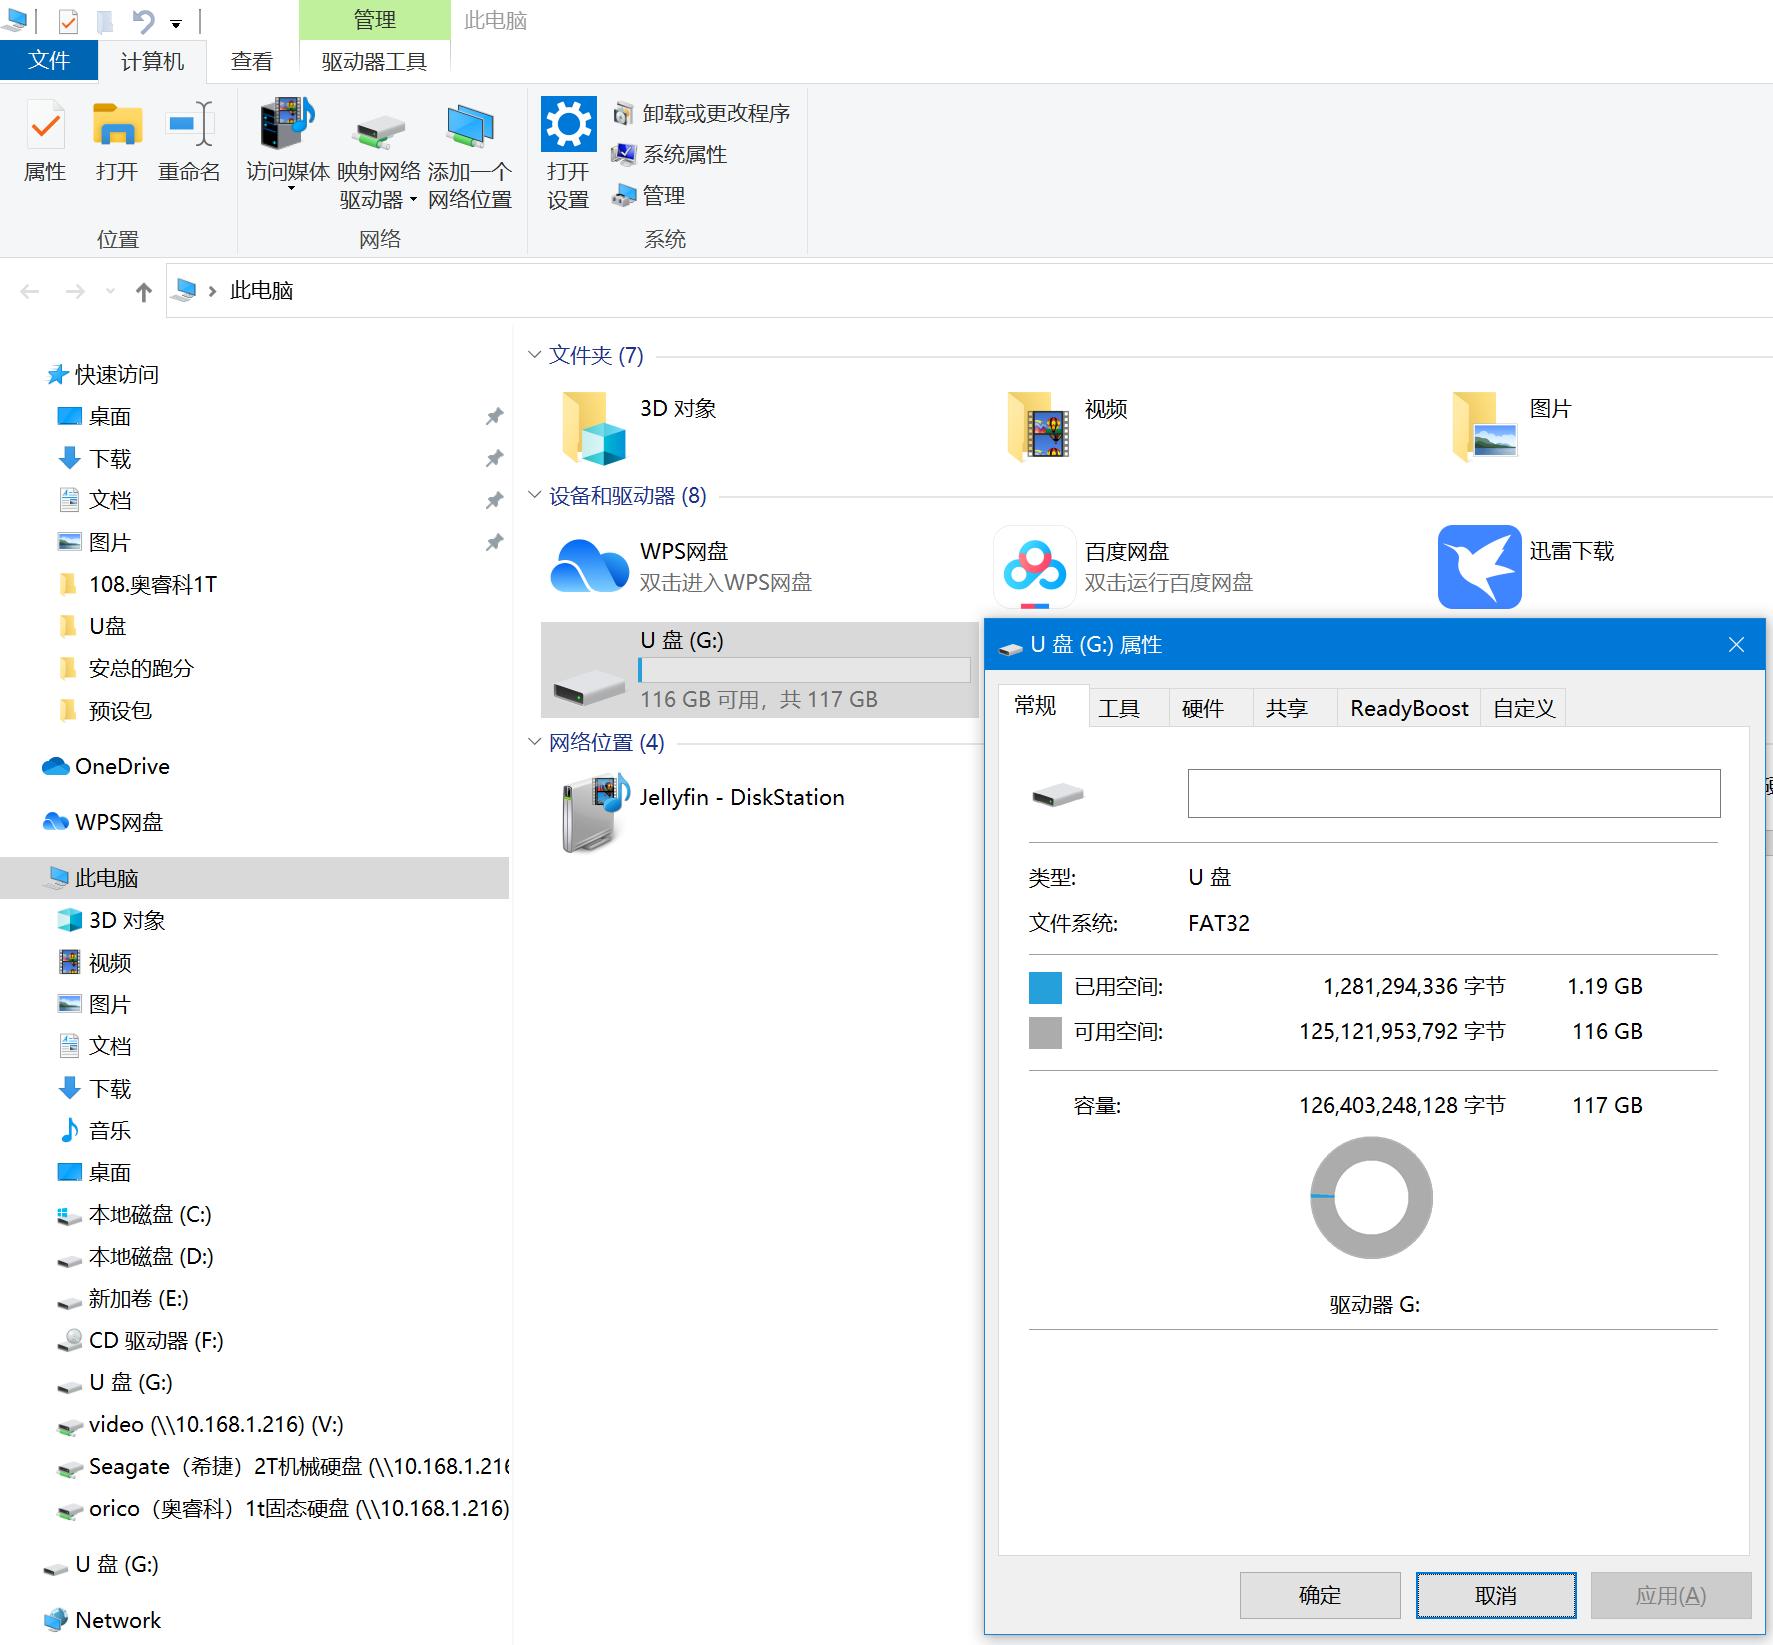Viewport: 1773px width, 1645px height.
Task: Click the disk usage donut chart
Action: [x=1372, y=1198]
